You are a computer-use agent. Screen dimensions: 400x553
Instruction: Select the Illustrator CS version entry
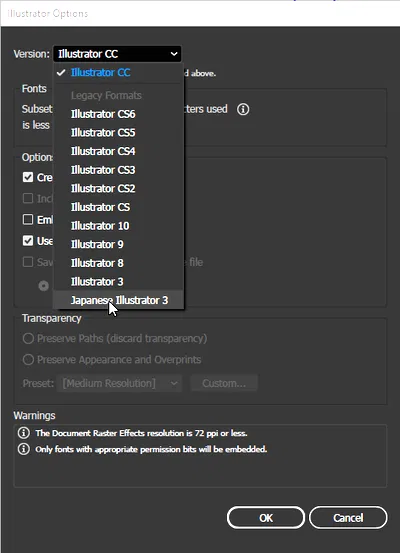[118, 207]
